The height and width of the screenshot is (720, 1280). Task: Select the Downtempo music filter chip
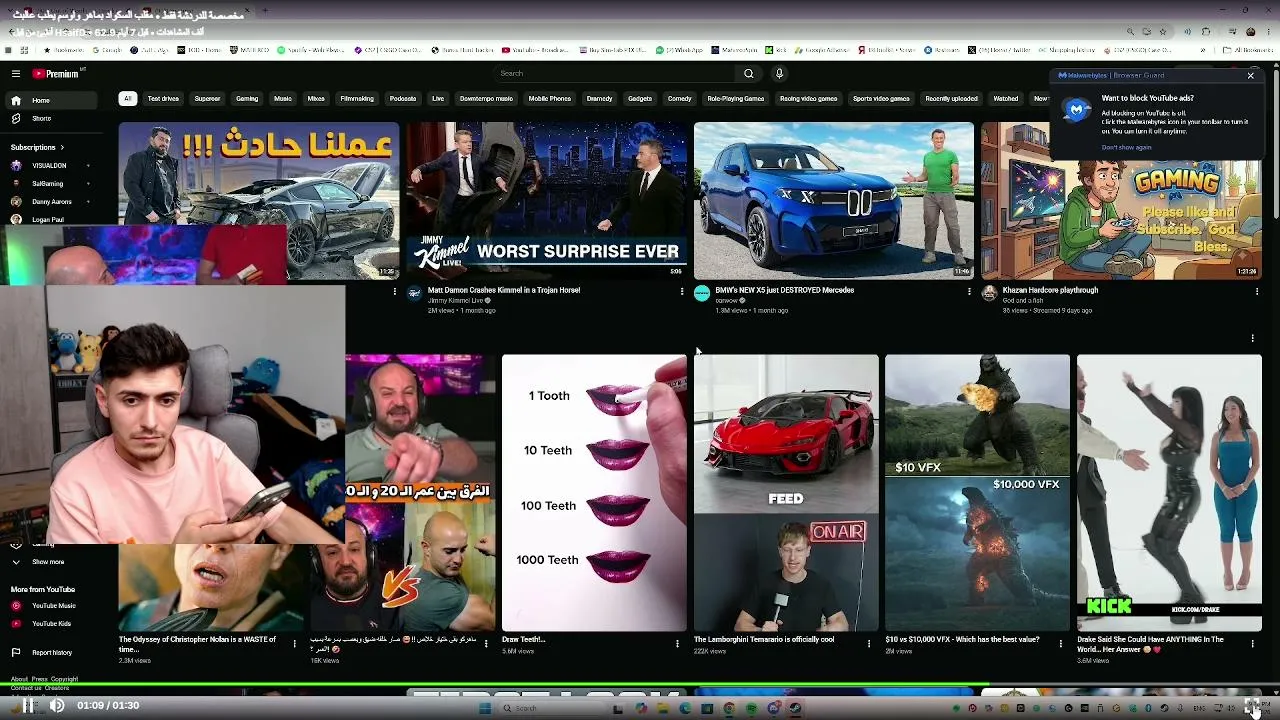pos(486,98)
